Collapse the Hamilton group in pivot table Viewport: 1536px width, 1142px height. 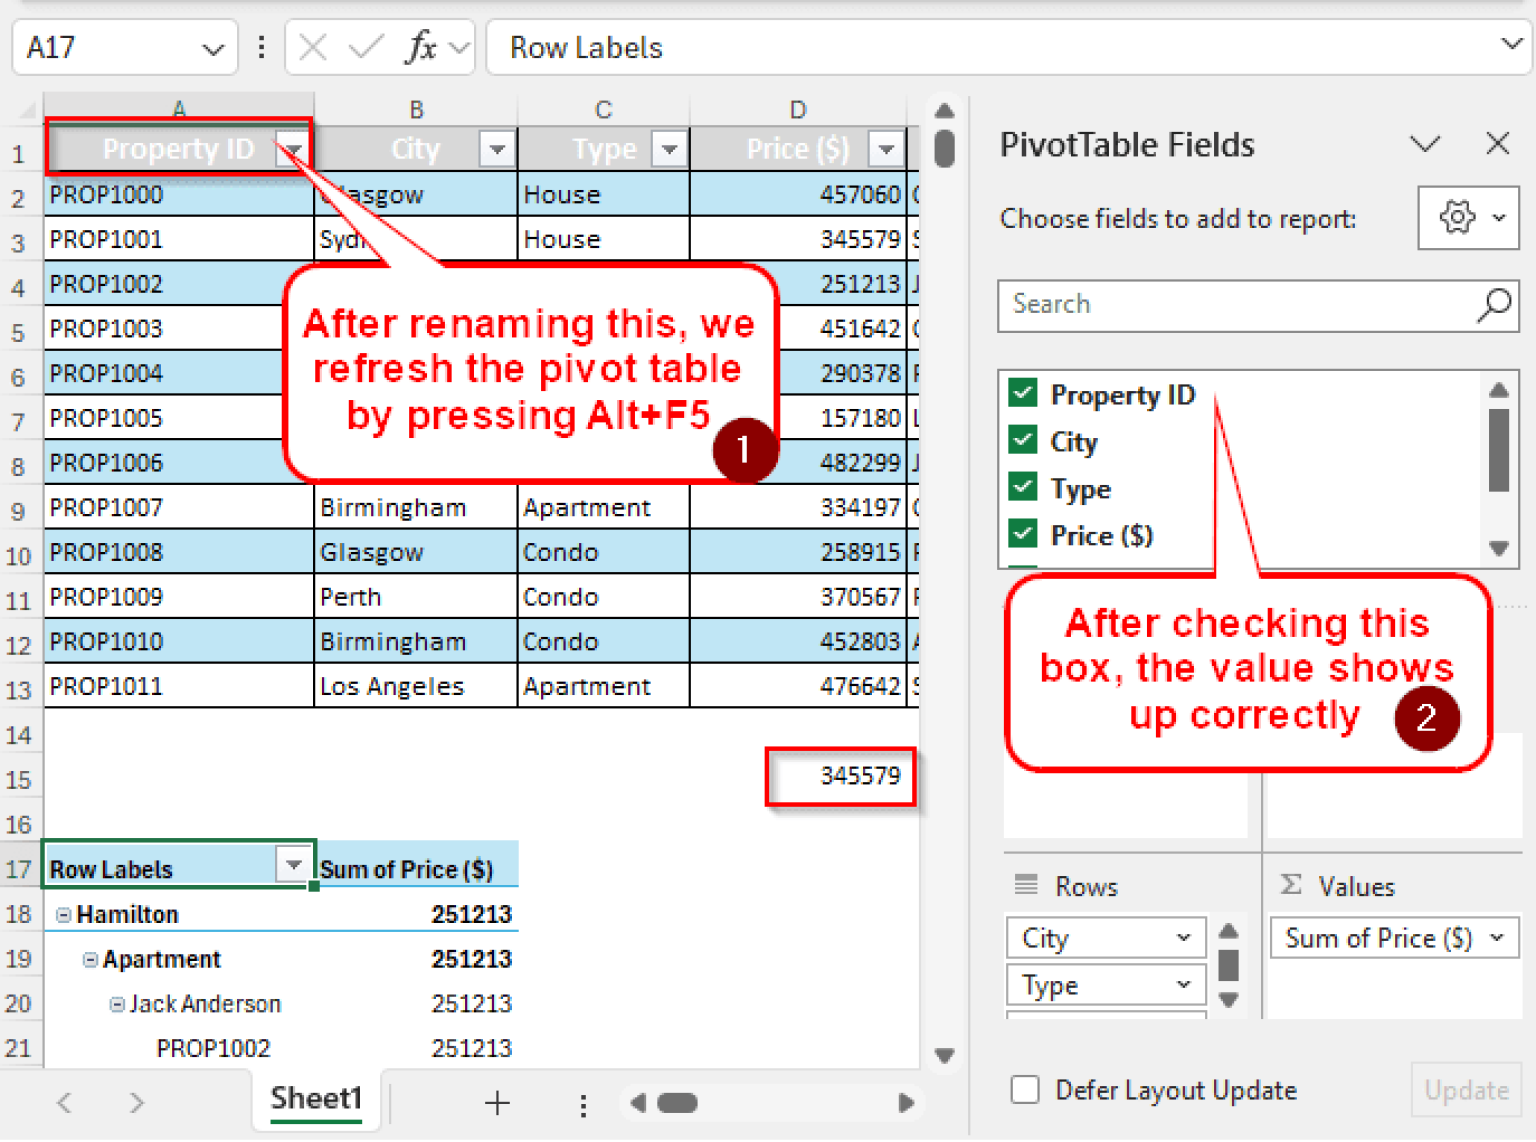tap(64, 915)
